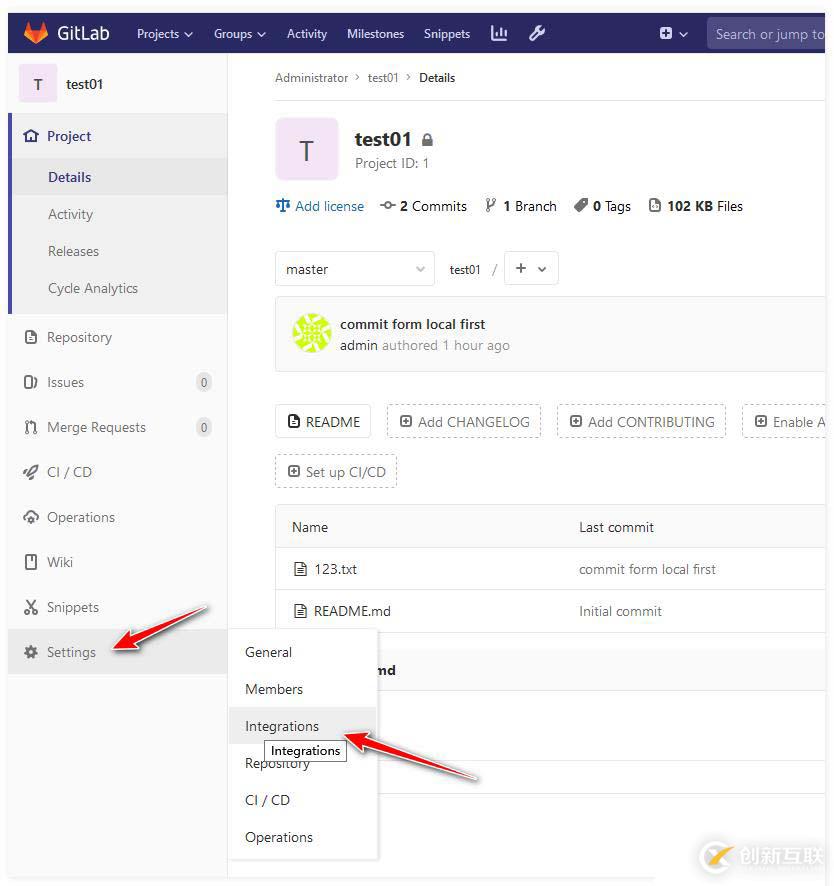834x886 pixels.
Task: Click the Wiki book icon
Action: pyautogui.click(x=31, y=562)
